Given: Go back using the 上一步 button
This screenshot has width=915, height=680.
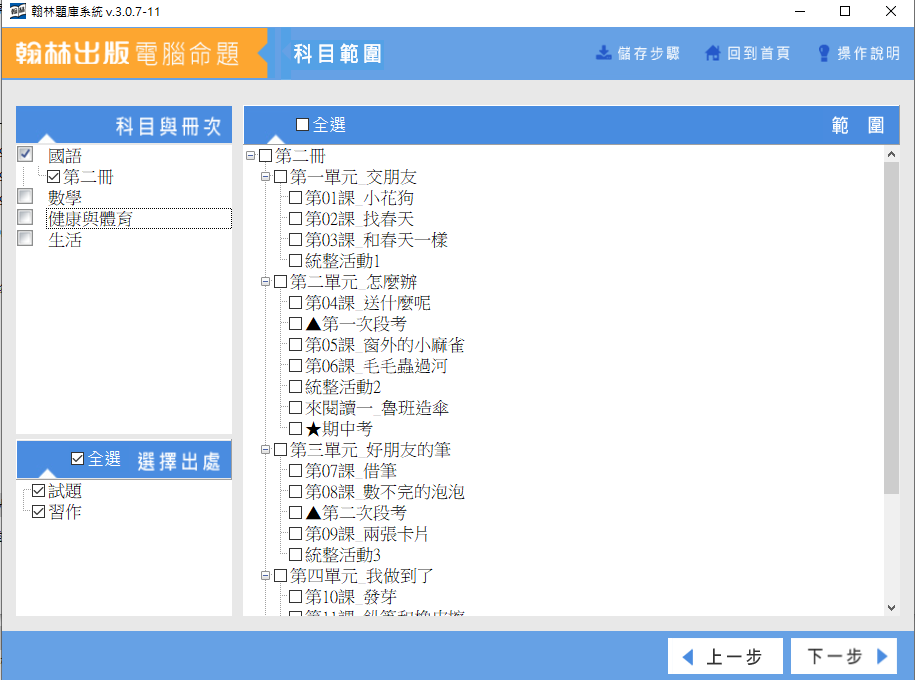Looking at the screenshot, I should (722, 657).
